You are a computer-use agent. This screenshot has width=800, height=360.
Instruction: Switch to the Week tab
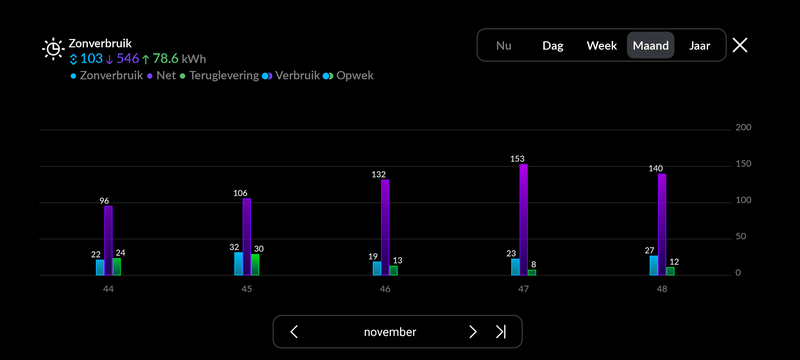pyautogui.click(x=602, y=45)
